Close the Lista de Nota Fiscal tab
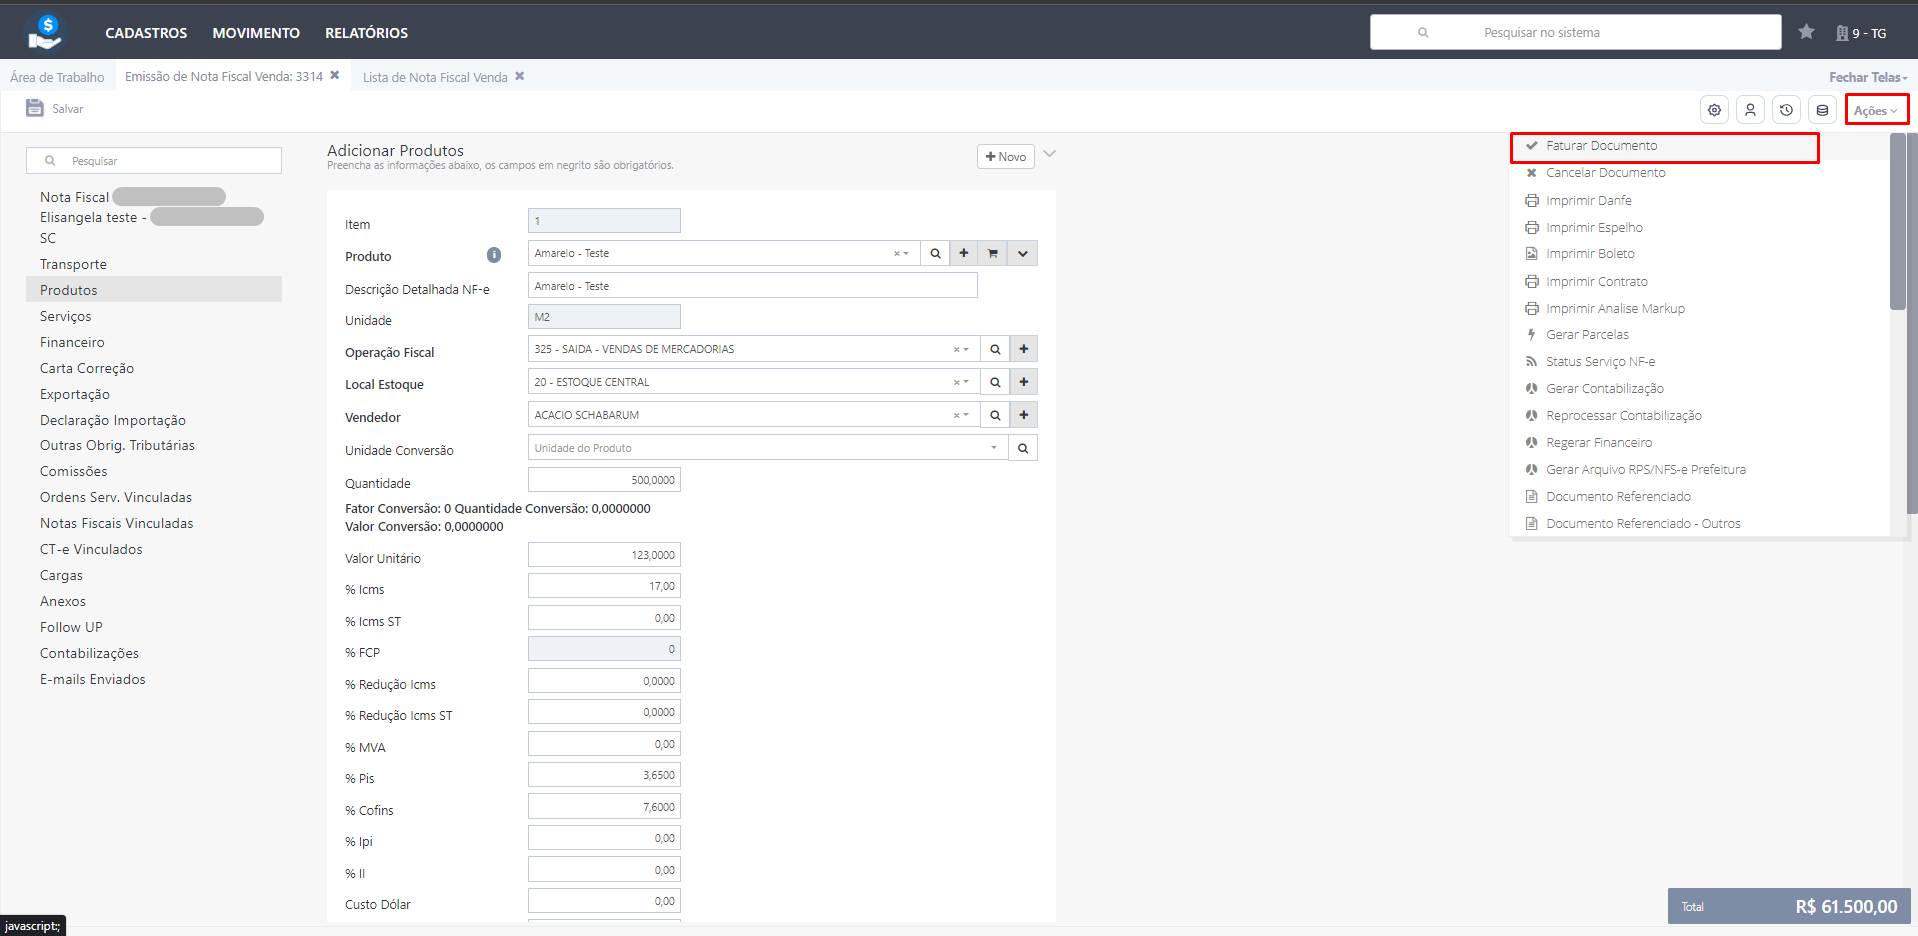 520,76
